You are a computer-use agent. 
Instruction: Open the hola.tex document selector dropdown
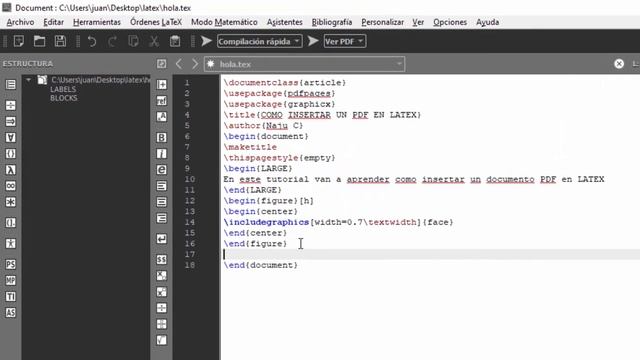pyautogui.click(x=304, y=64)
